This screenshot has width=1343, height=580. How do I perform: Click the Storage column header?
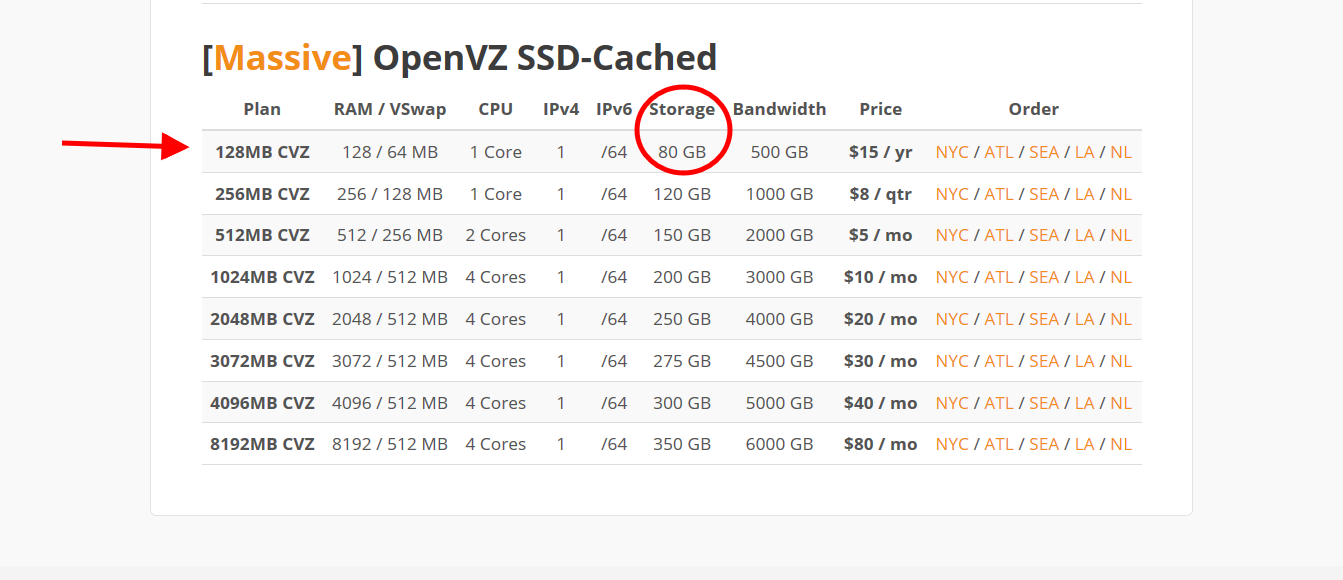[x=682, y=109]
